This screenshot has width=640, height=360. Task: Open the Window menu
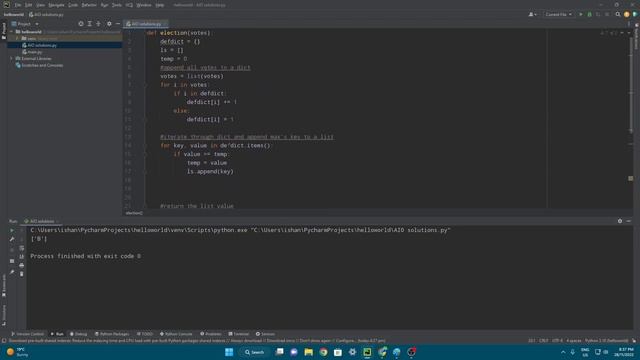coord(144,5)
